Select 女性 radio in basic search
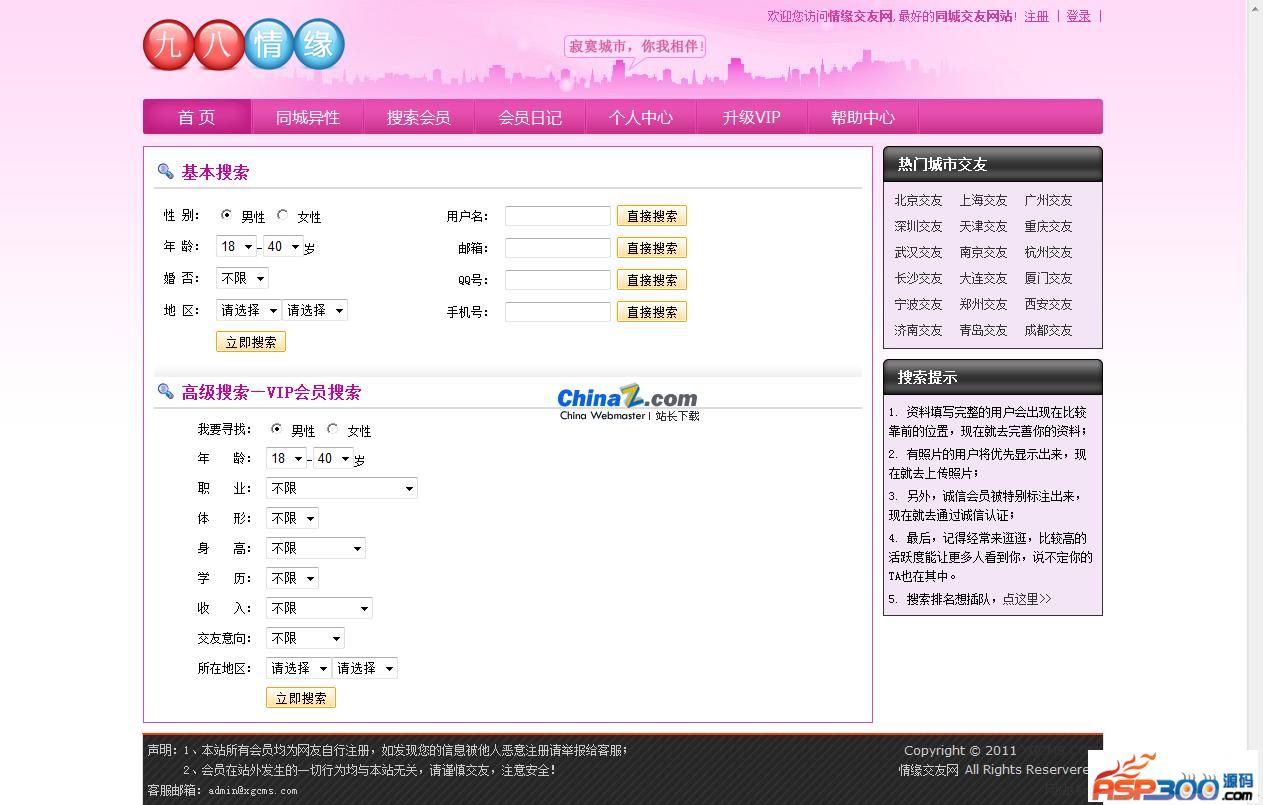This screenshot has width=1263, height=805. point(283,215)
